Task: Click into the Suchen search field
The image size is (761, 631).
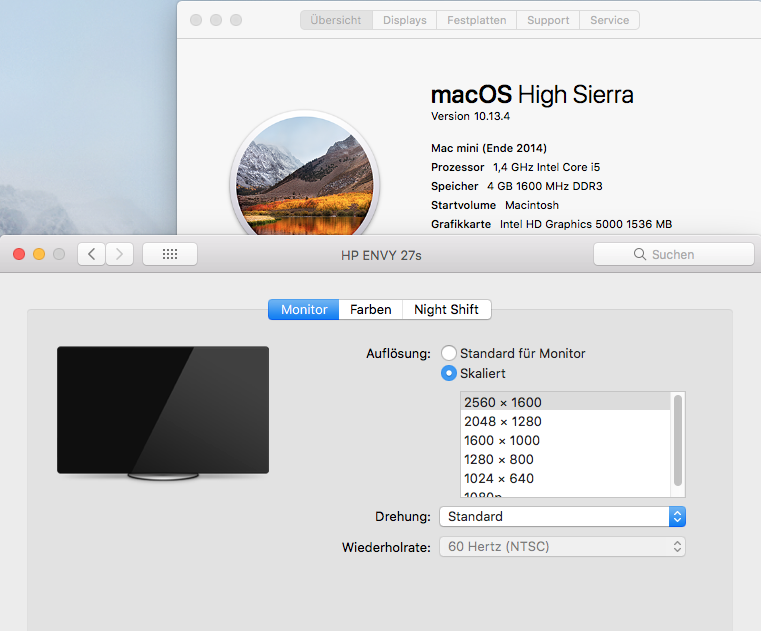Action: [x=674, y=254]
